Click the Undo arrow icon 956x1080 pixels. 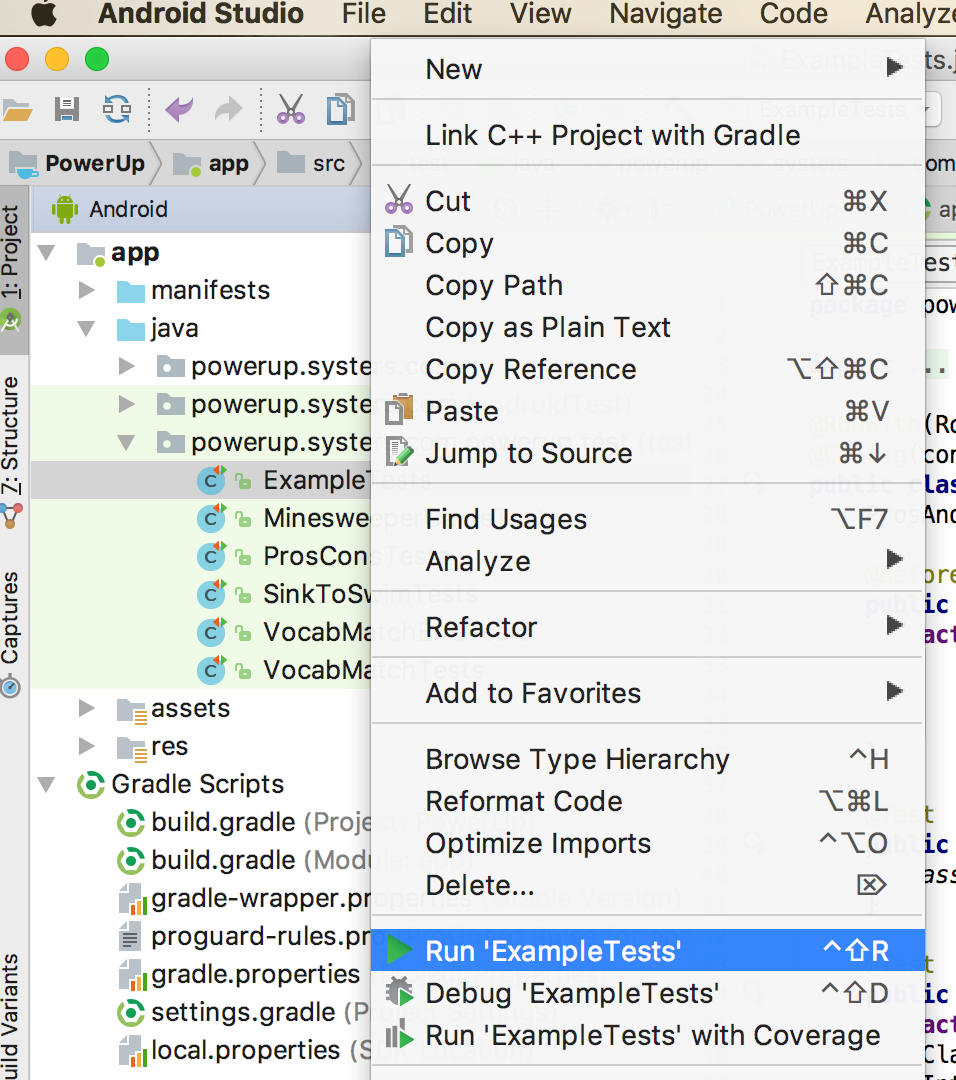click(179, 109)
